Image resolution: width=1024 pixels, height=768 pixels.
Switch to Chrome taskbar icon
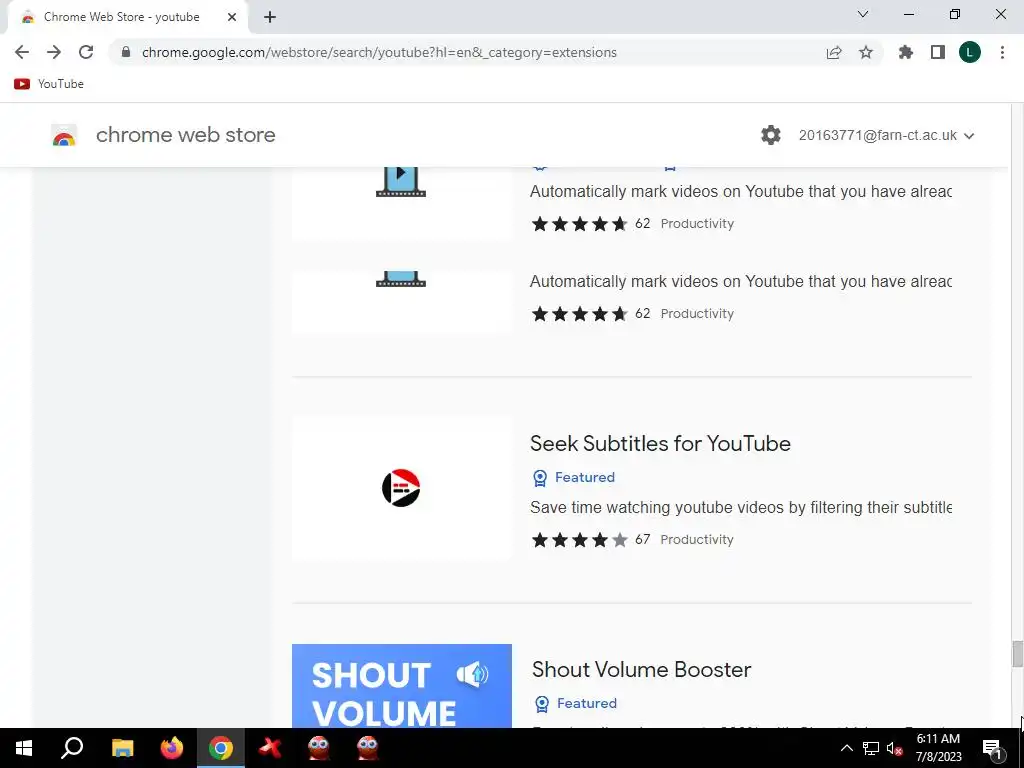click(x=221, y=748)
